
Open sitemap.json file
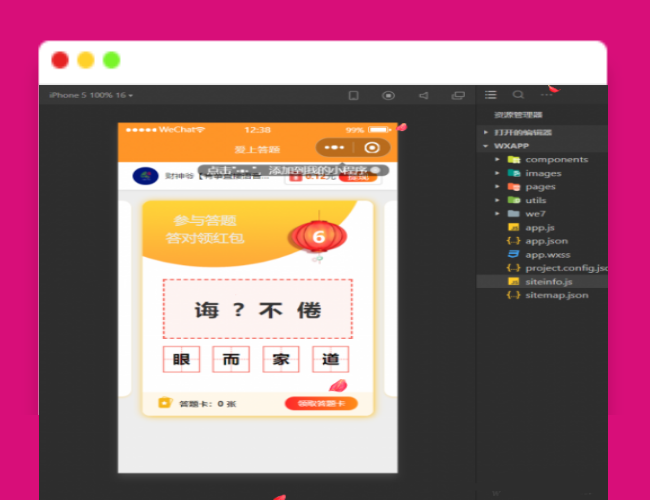click(x=557, y=295)
